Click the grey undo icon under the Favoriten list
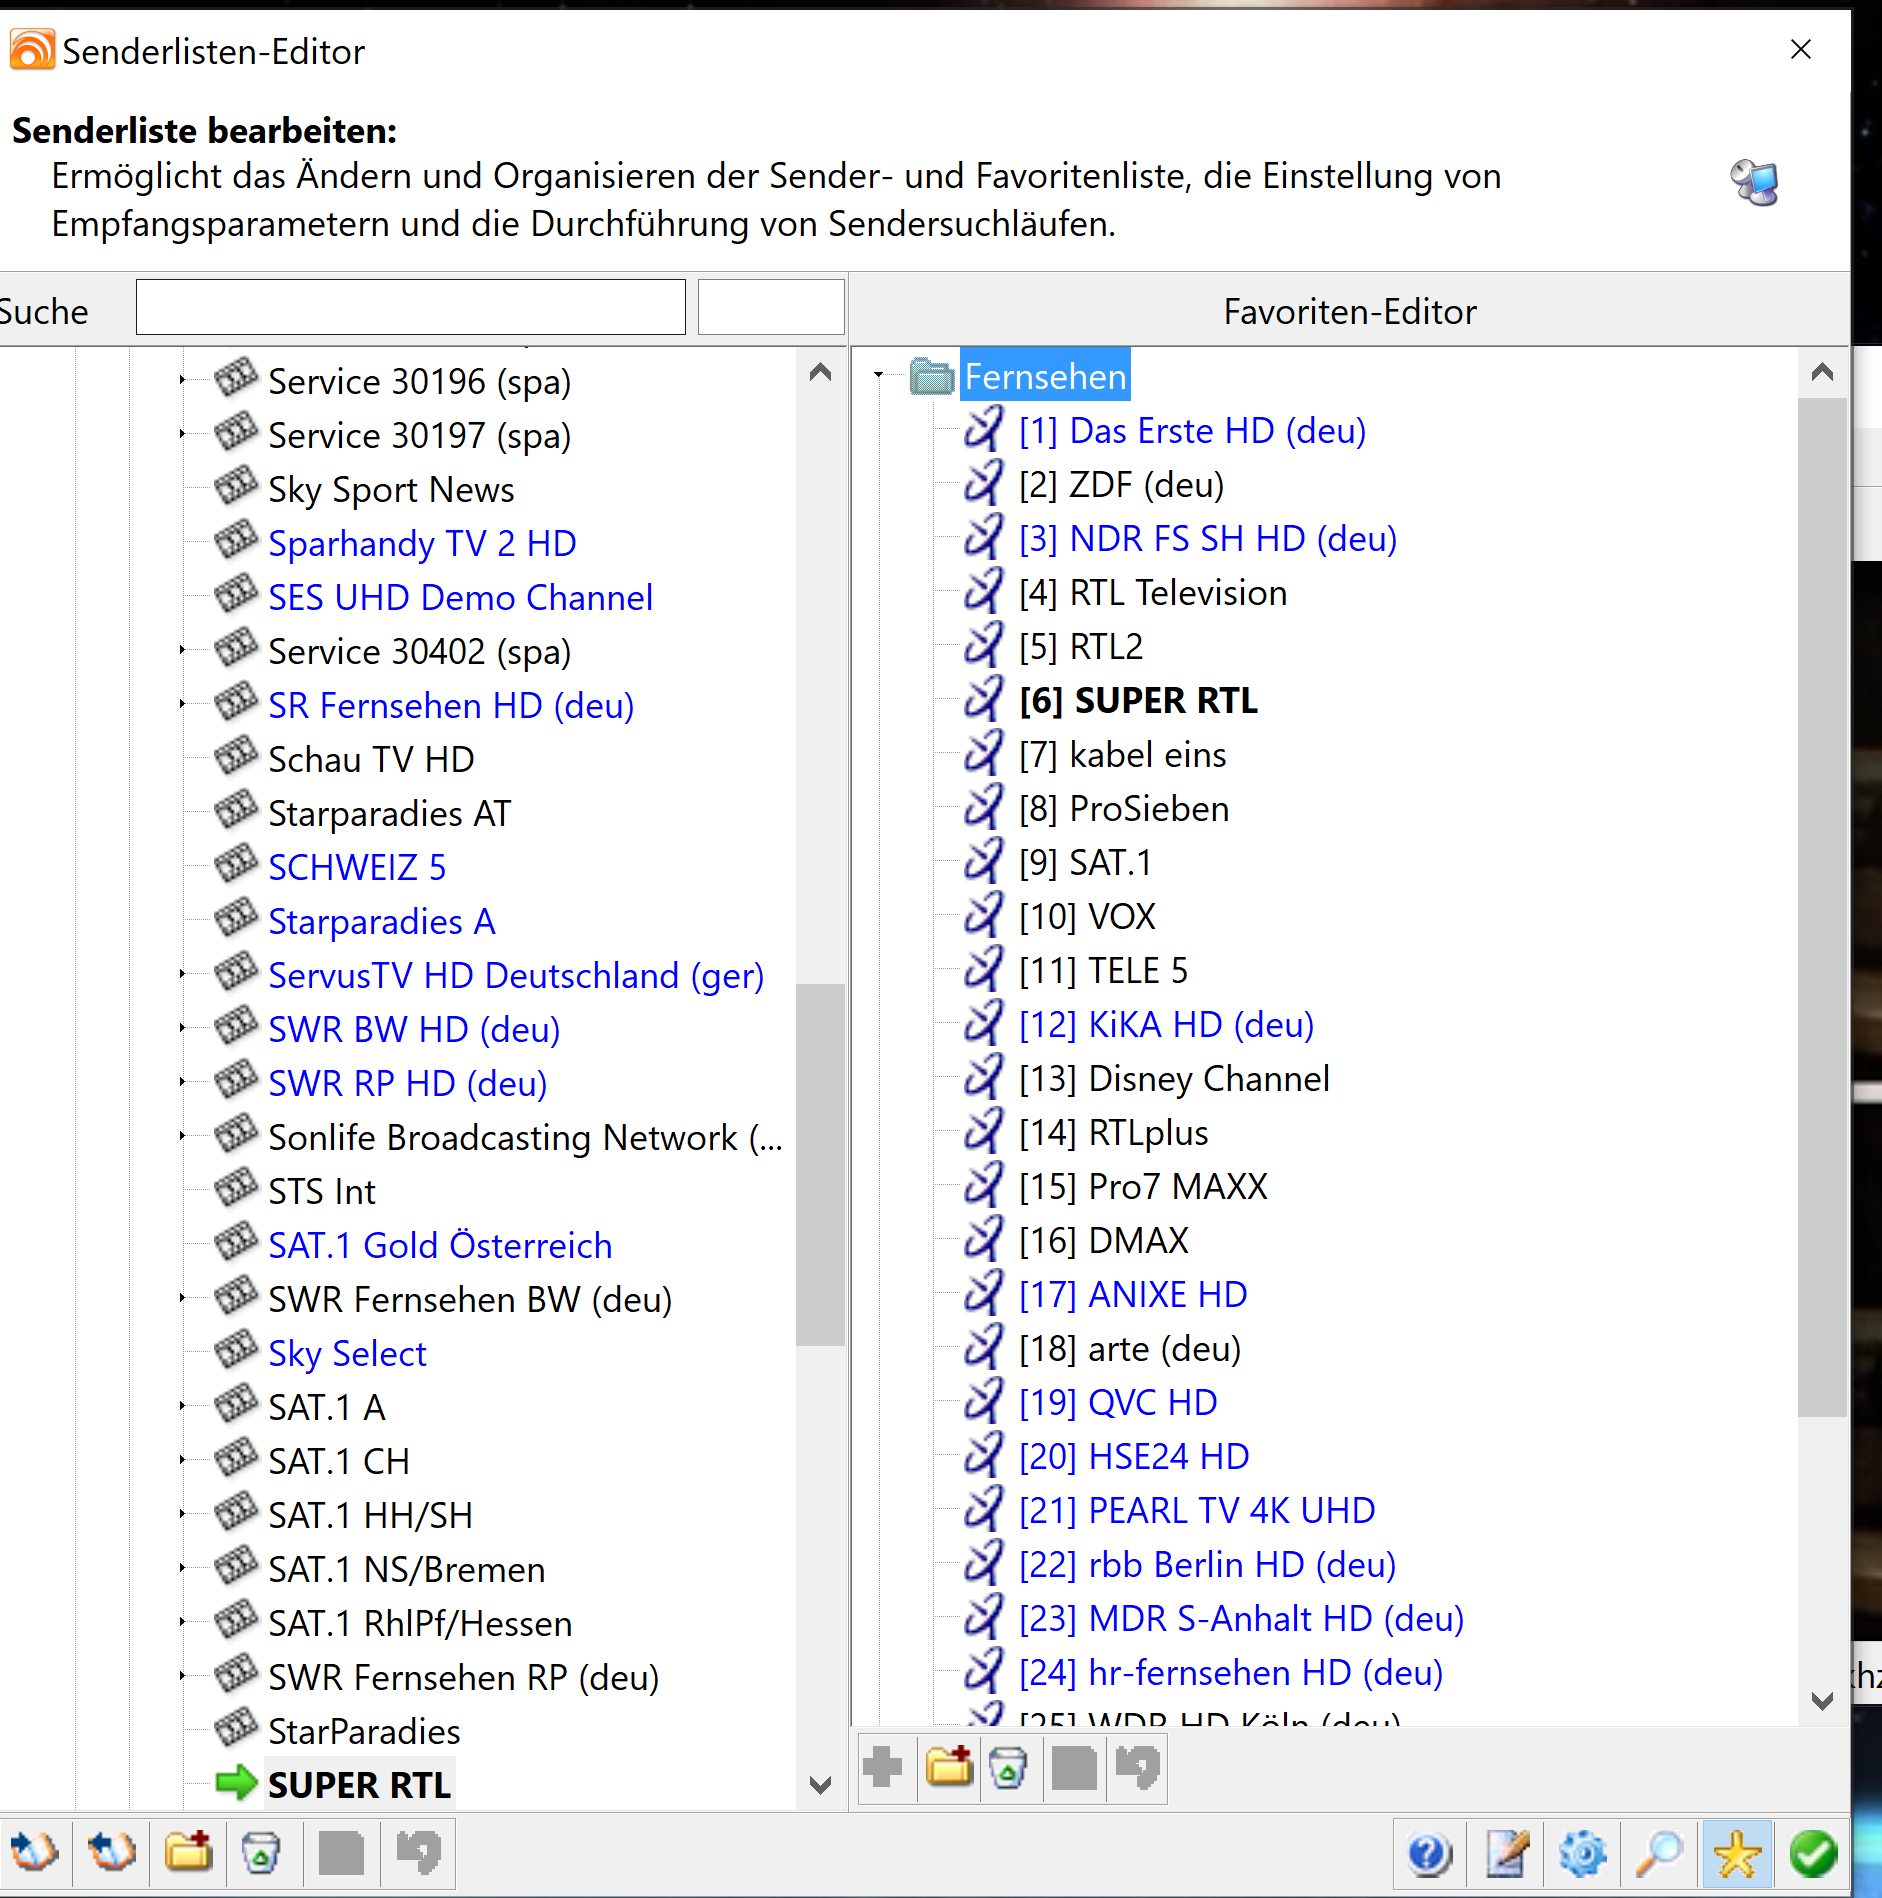This screenshot has height=1898, width=1882. coord(1138,1767)
